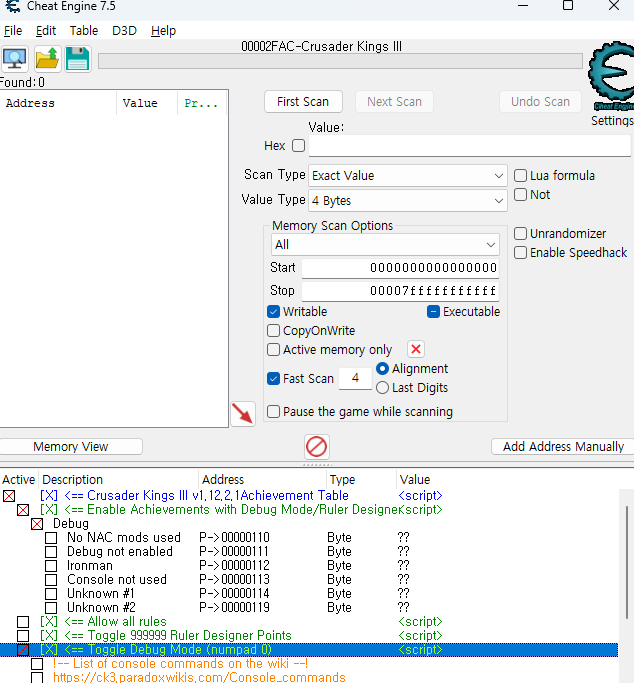
Task: Click the red no-entry clear list icon
Action: (x=317, y=446)
